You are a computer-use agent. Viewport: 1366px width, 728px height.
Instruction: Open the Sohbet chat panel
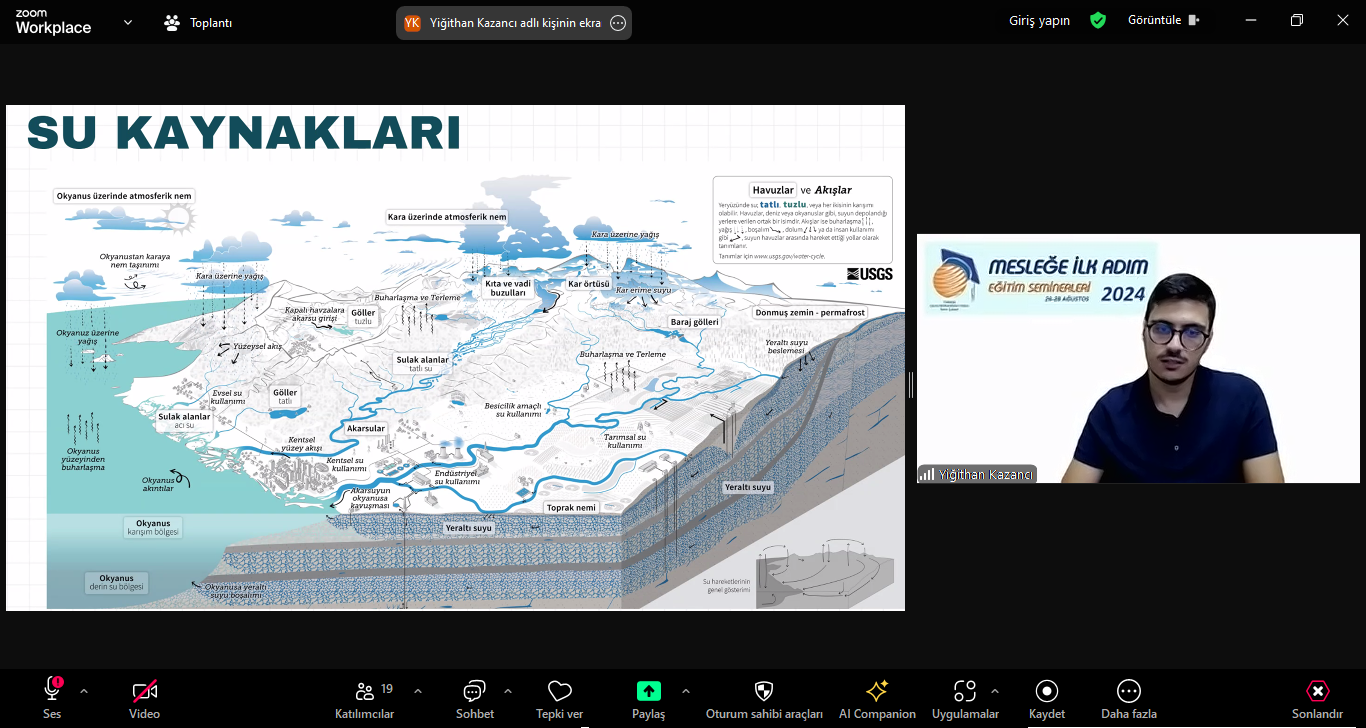[475, 691]
